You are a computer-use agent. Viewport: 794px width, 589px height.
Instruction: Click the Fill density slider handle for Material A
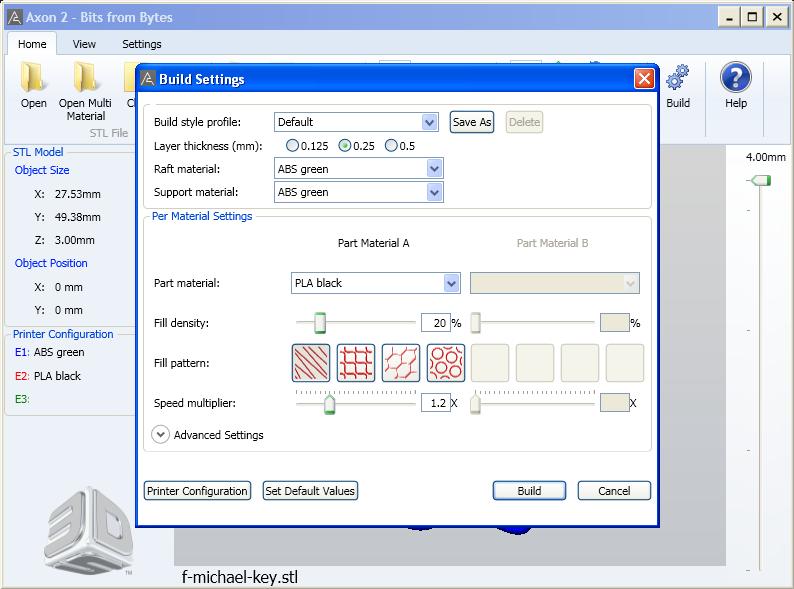(x=320, y=323)
